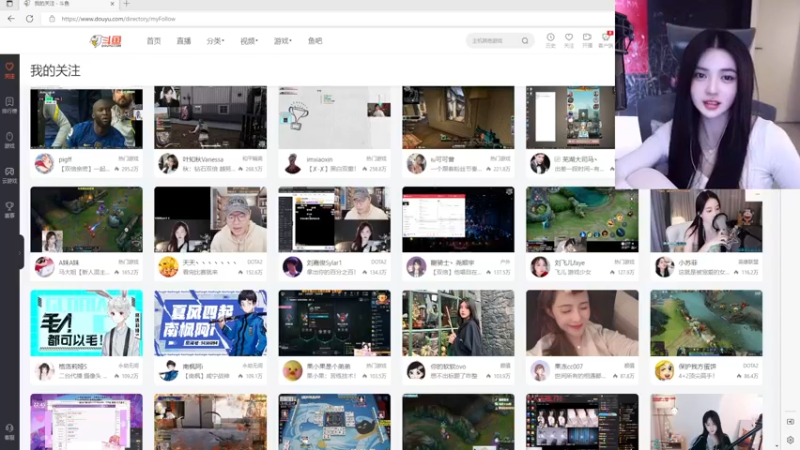The width and height of the screenshot is (800, 450).
Task: Go to 直播 live tab
Action: click(184, 41)
